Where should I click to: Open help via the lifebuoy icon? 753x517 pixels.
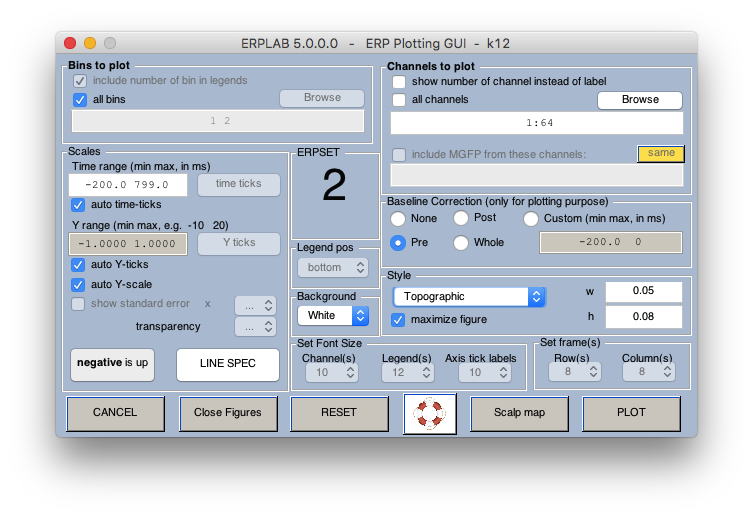(430, 414)
